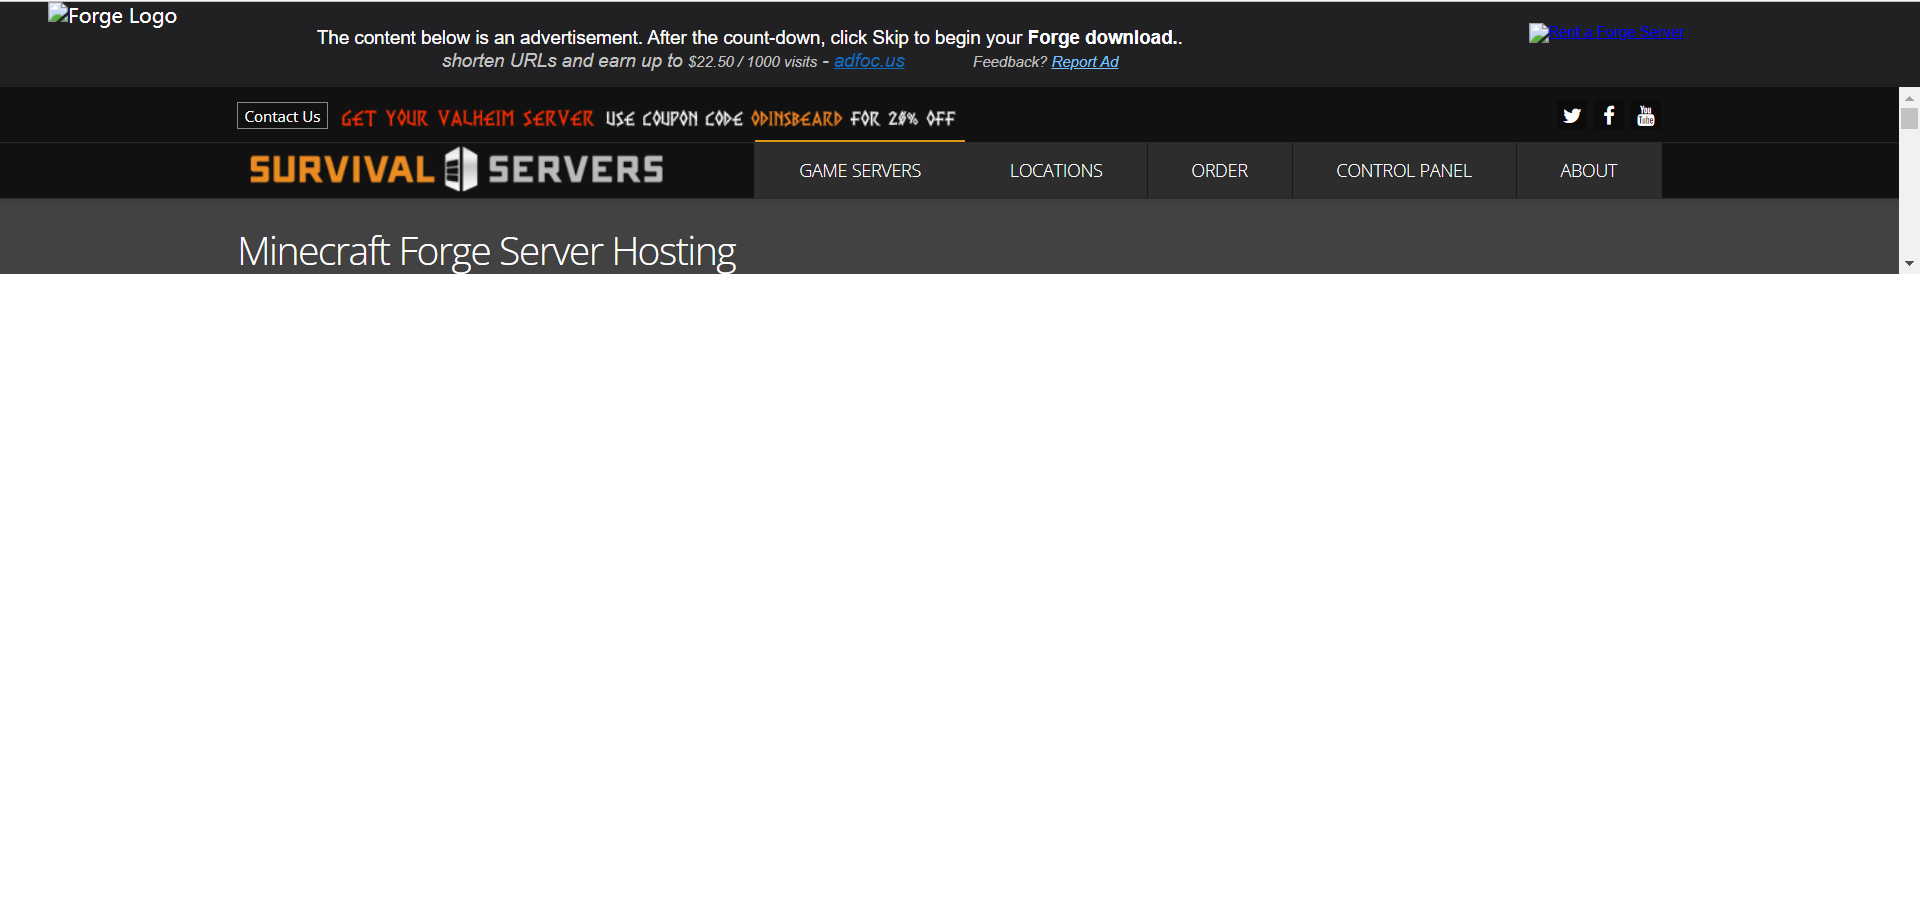Image resolution: width=1920 pixels, height=903 pixels.
Task: Open the Game Servers menu item
Action: [859, 171]
